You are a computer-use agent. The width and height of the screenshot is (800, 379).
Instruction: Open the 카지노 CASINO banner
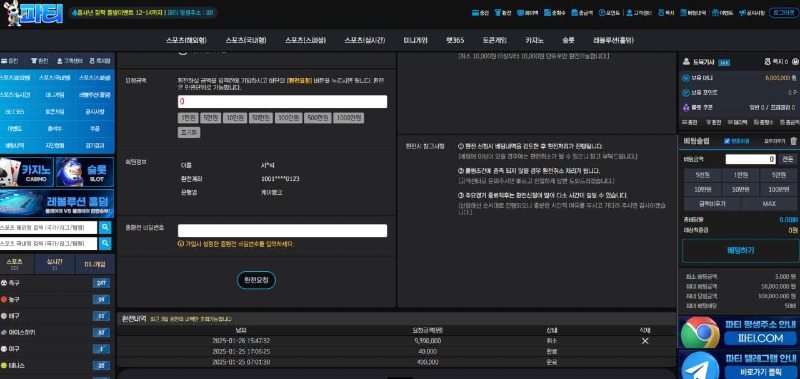click(27, 172)
